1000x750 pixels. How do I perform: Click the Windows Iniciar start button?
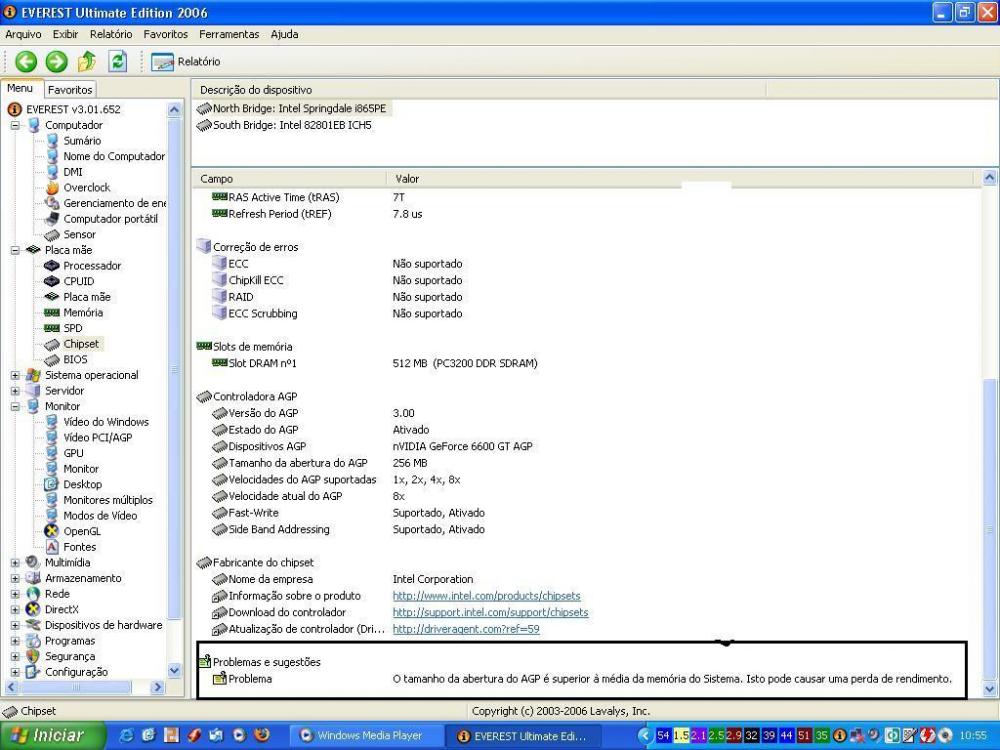tap(48, 736)
